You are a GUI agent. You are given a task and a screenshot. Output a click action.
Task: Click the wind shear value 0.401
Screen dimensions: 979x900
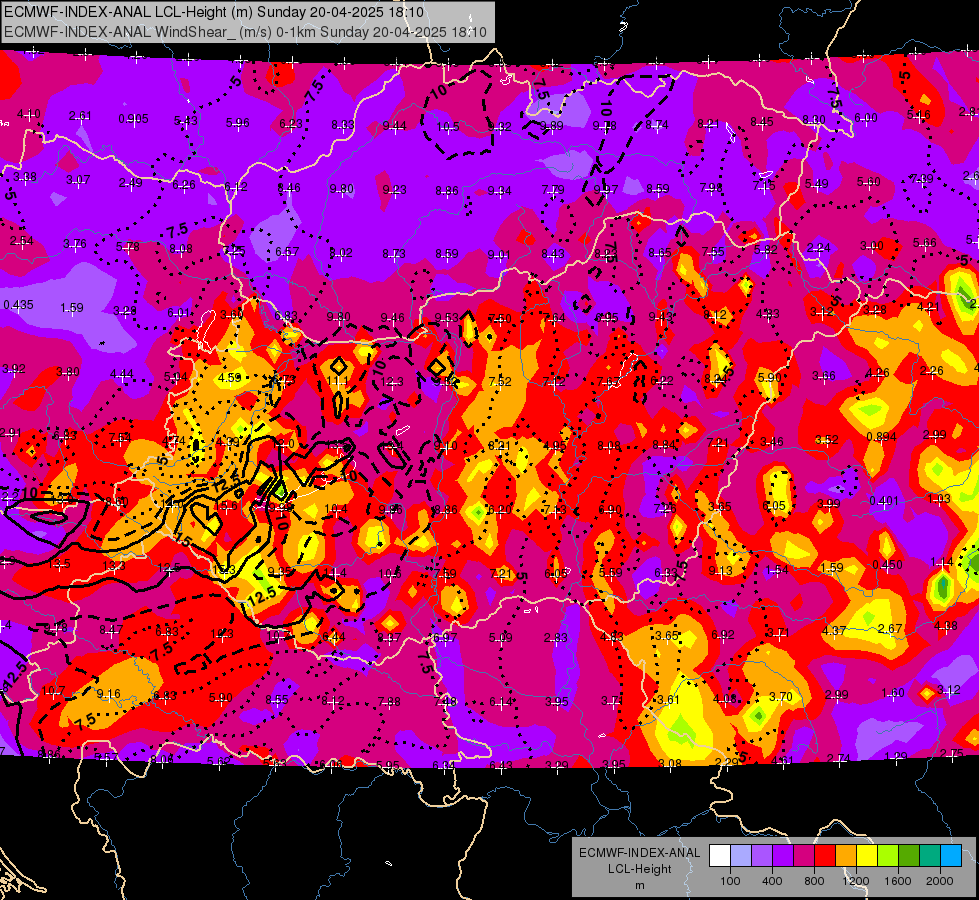(883, 501)
